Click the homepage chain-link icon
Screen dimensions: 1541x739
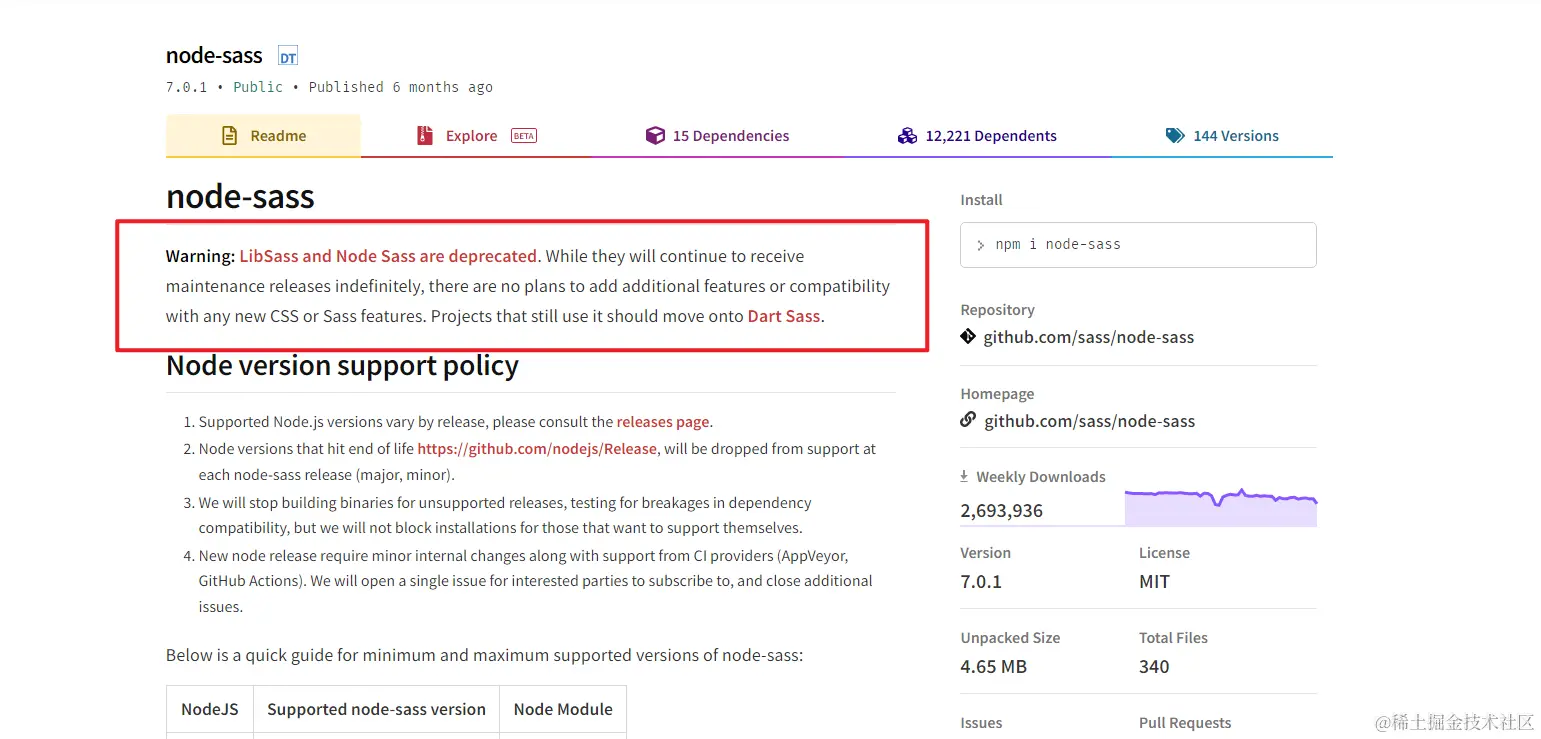pyautogui.click(x=968, y=420)
